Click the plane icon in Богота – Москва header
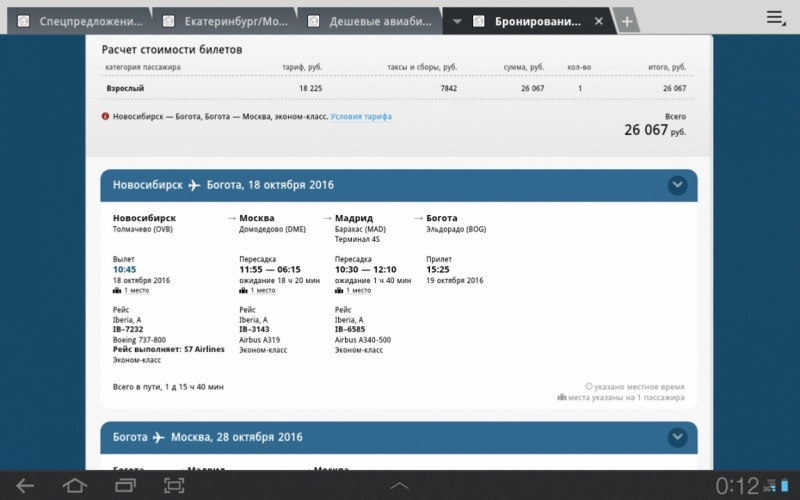Screen dimensions: 800x500 coord(159,437)
